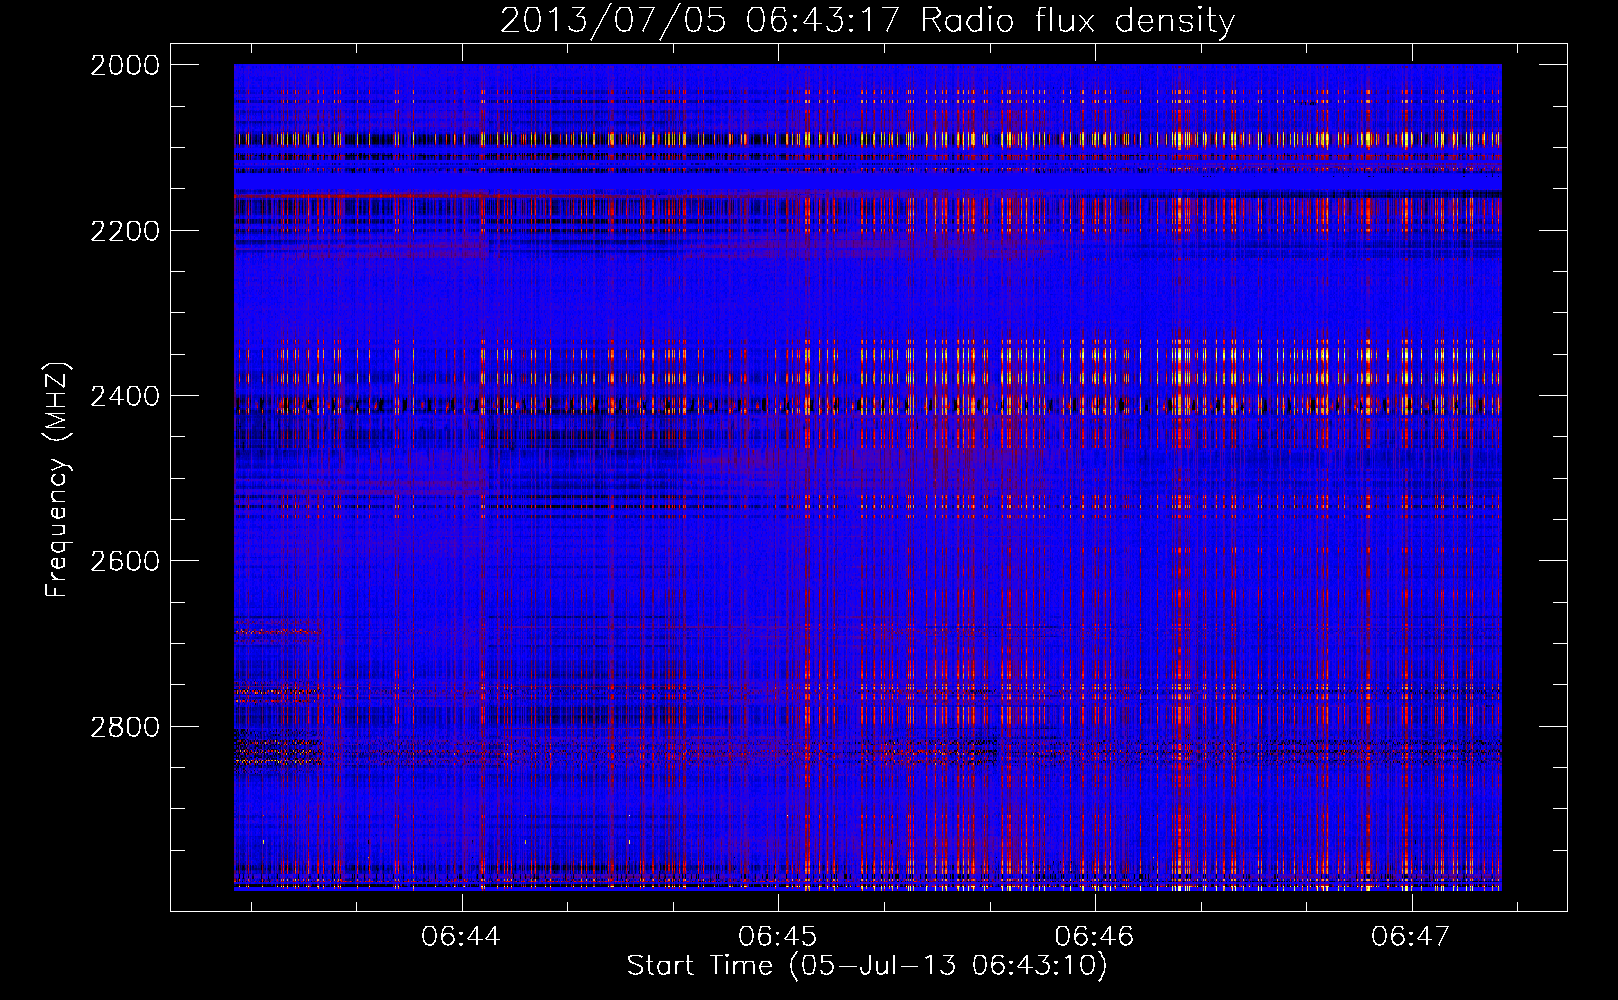Select the 06:47 time tick label
1618x1000 pixels.
point(1411,937)
